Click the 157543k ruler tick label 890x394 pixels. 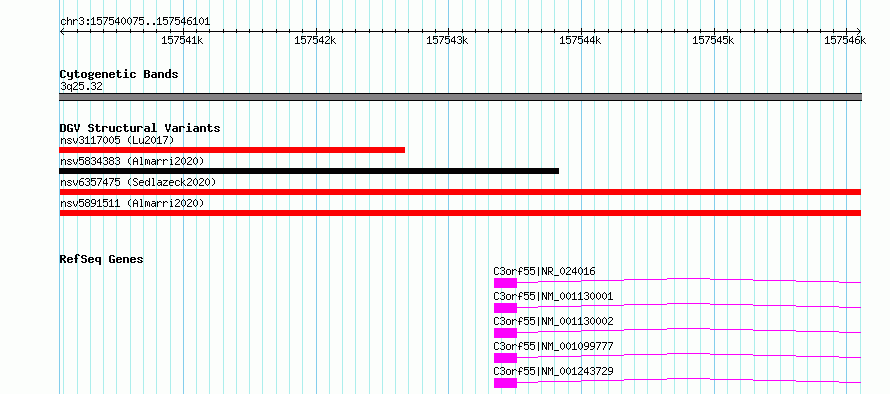[447, 40]
